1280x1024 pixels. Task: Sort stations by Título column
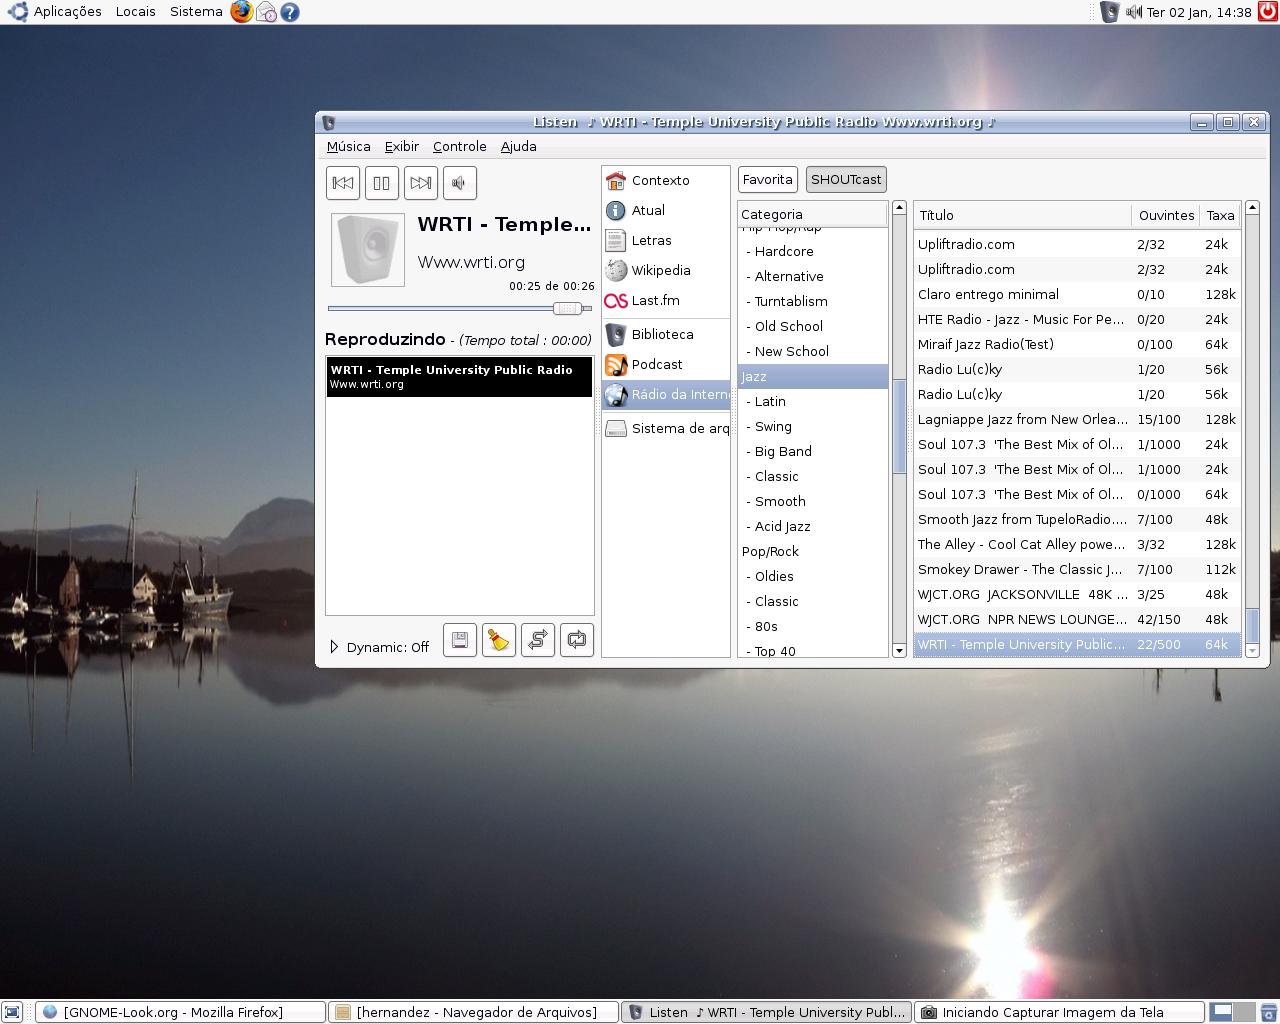pyautogui.click(x=1022, y=215)
